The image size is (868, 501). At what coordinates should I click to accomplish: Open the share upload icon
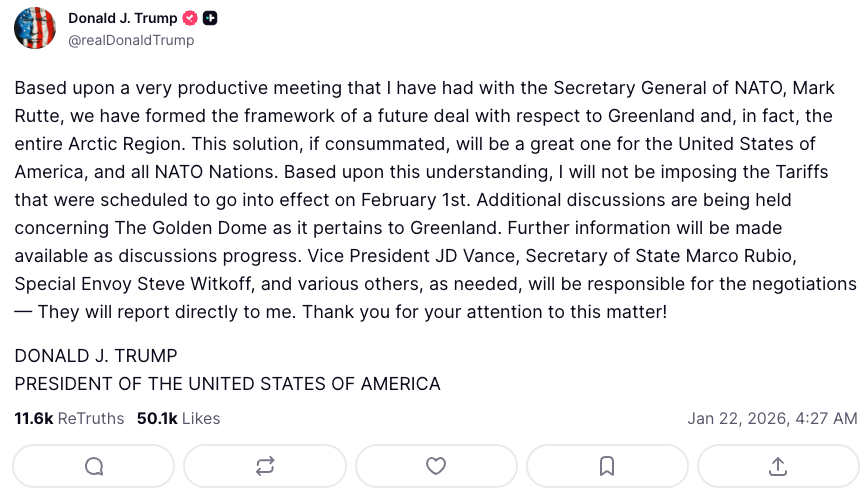point(778,466)
